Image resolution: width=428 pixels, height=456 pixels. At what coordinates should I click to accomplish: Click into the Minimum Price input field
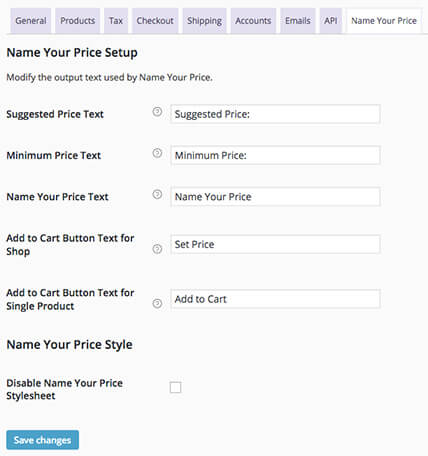[x=275, y=155]
